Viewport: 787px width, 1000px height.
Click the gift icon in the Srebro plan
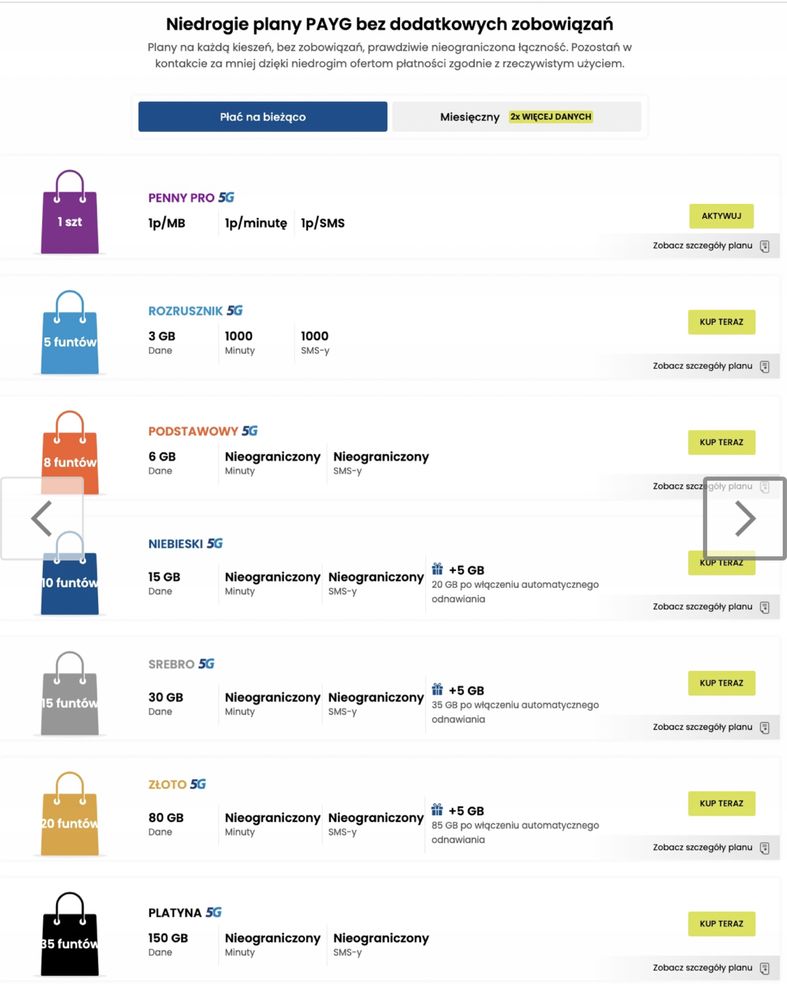(437, 689)
